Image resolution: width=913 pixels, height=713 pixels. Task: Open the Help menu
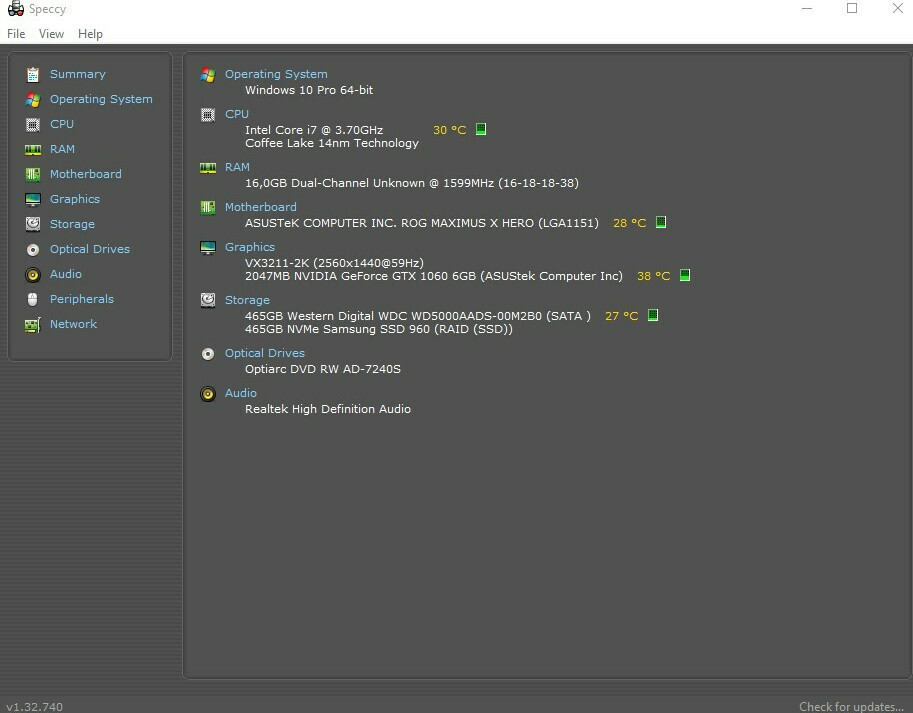pyautogui.click(x=90, y=33)
